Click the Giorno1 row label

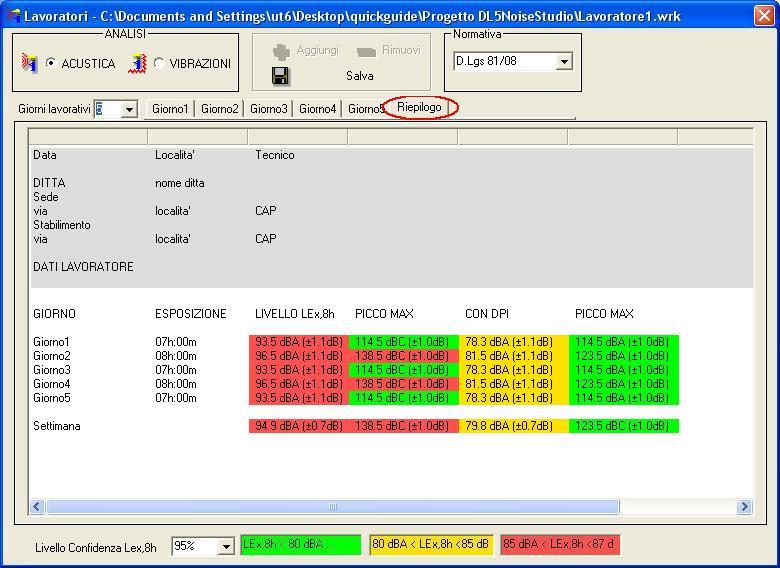point(51,342)
